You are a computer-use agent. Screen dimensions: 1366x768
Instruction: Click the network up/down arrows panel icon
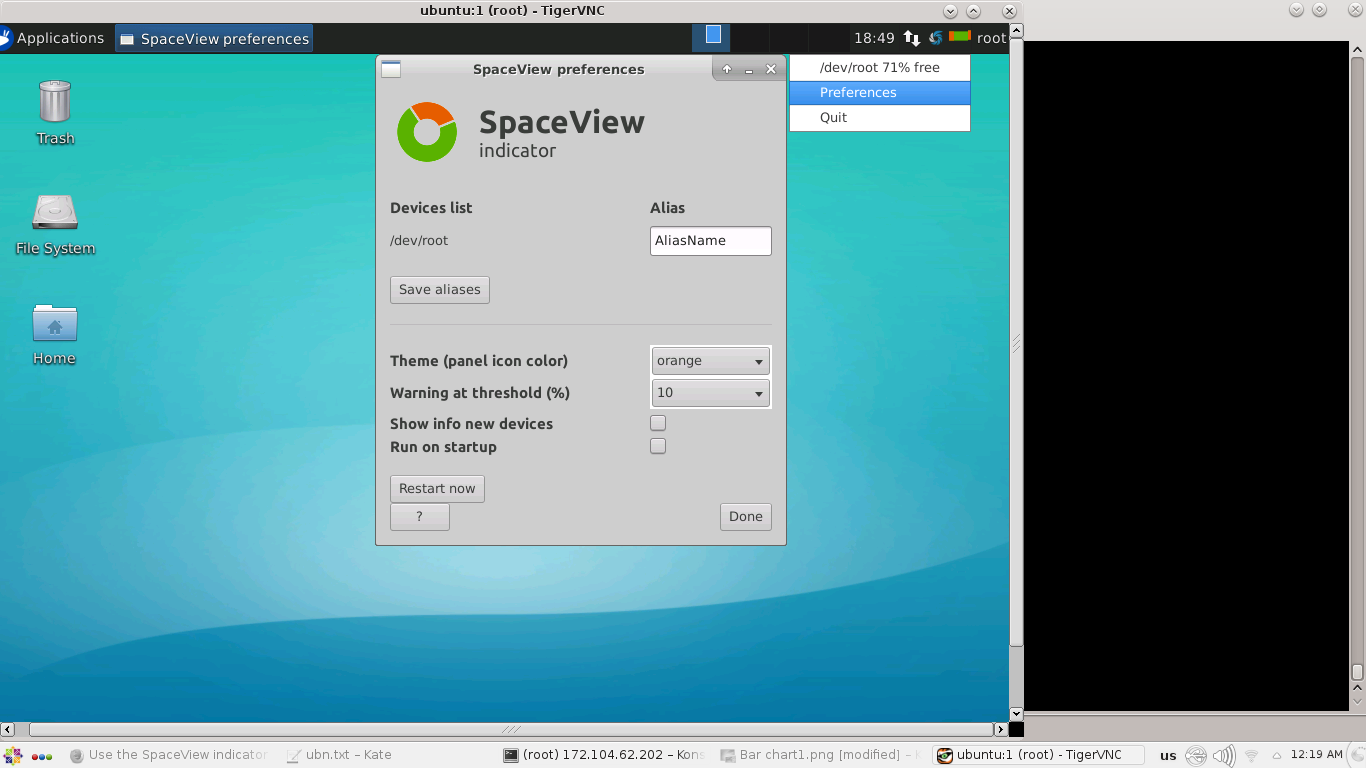(911, 38)
